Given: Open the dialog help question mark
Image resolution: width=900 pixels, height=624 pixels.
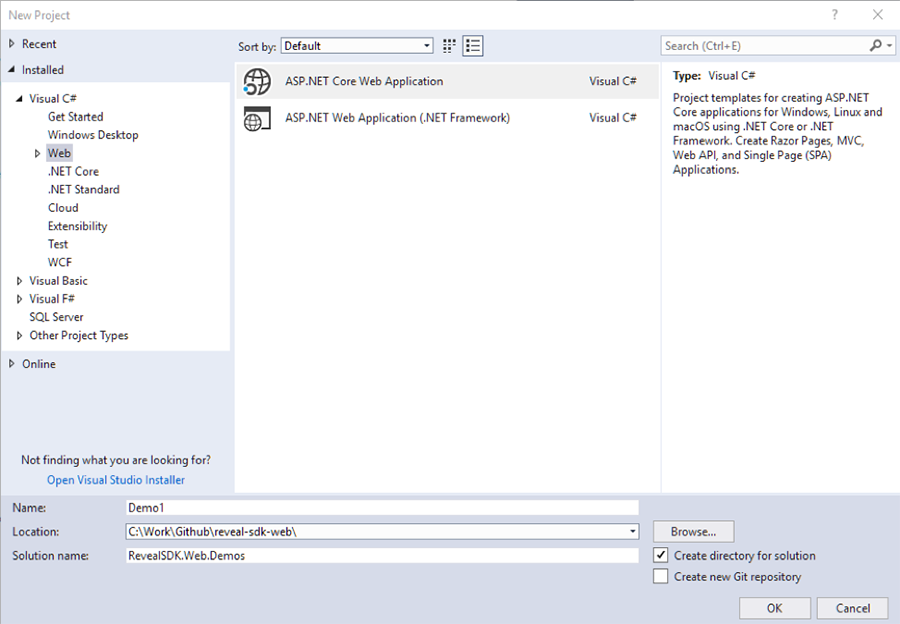Looking at the screenshot, I should tap(834, 15).
